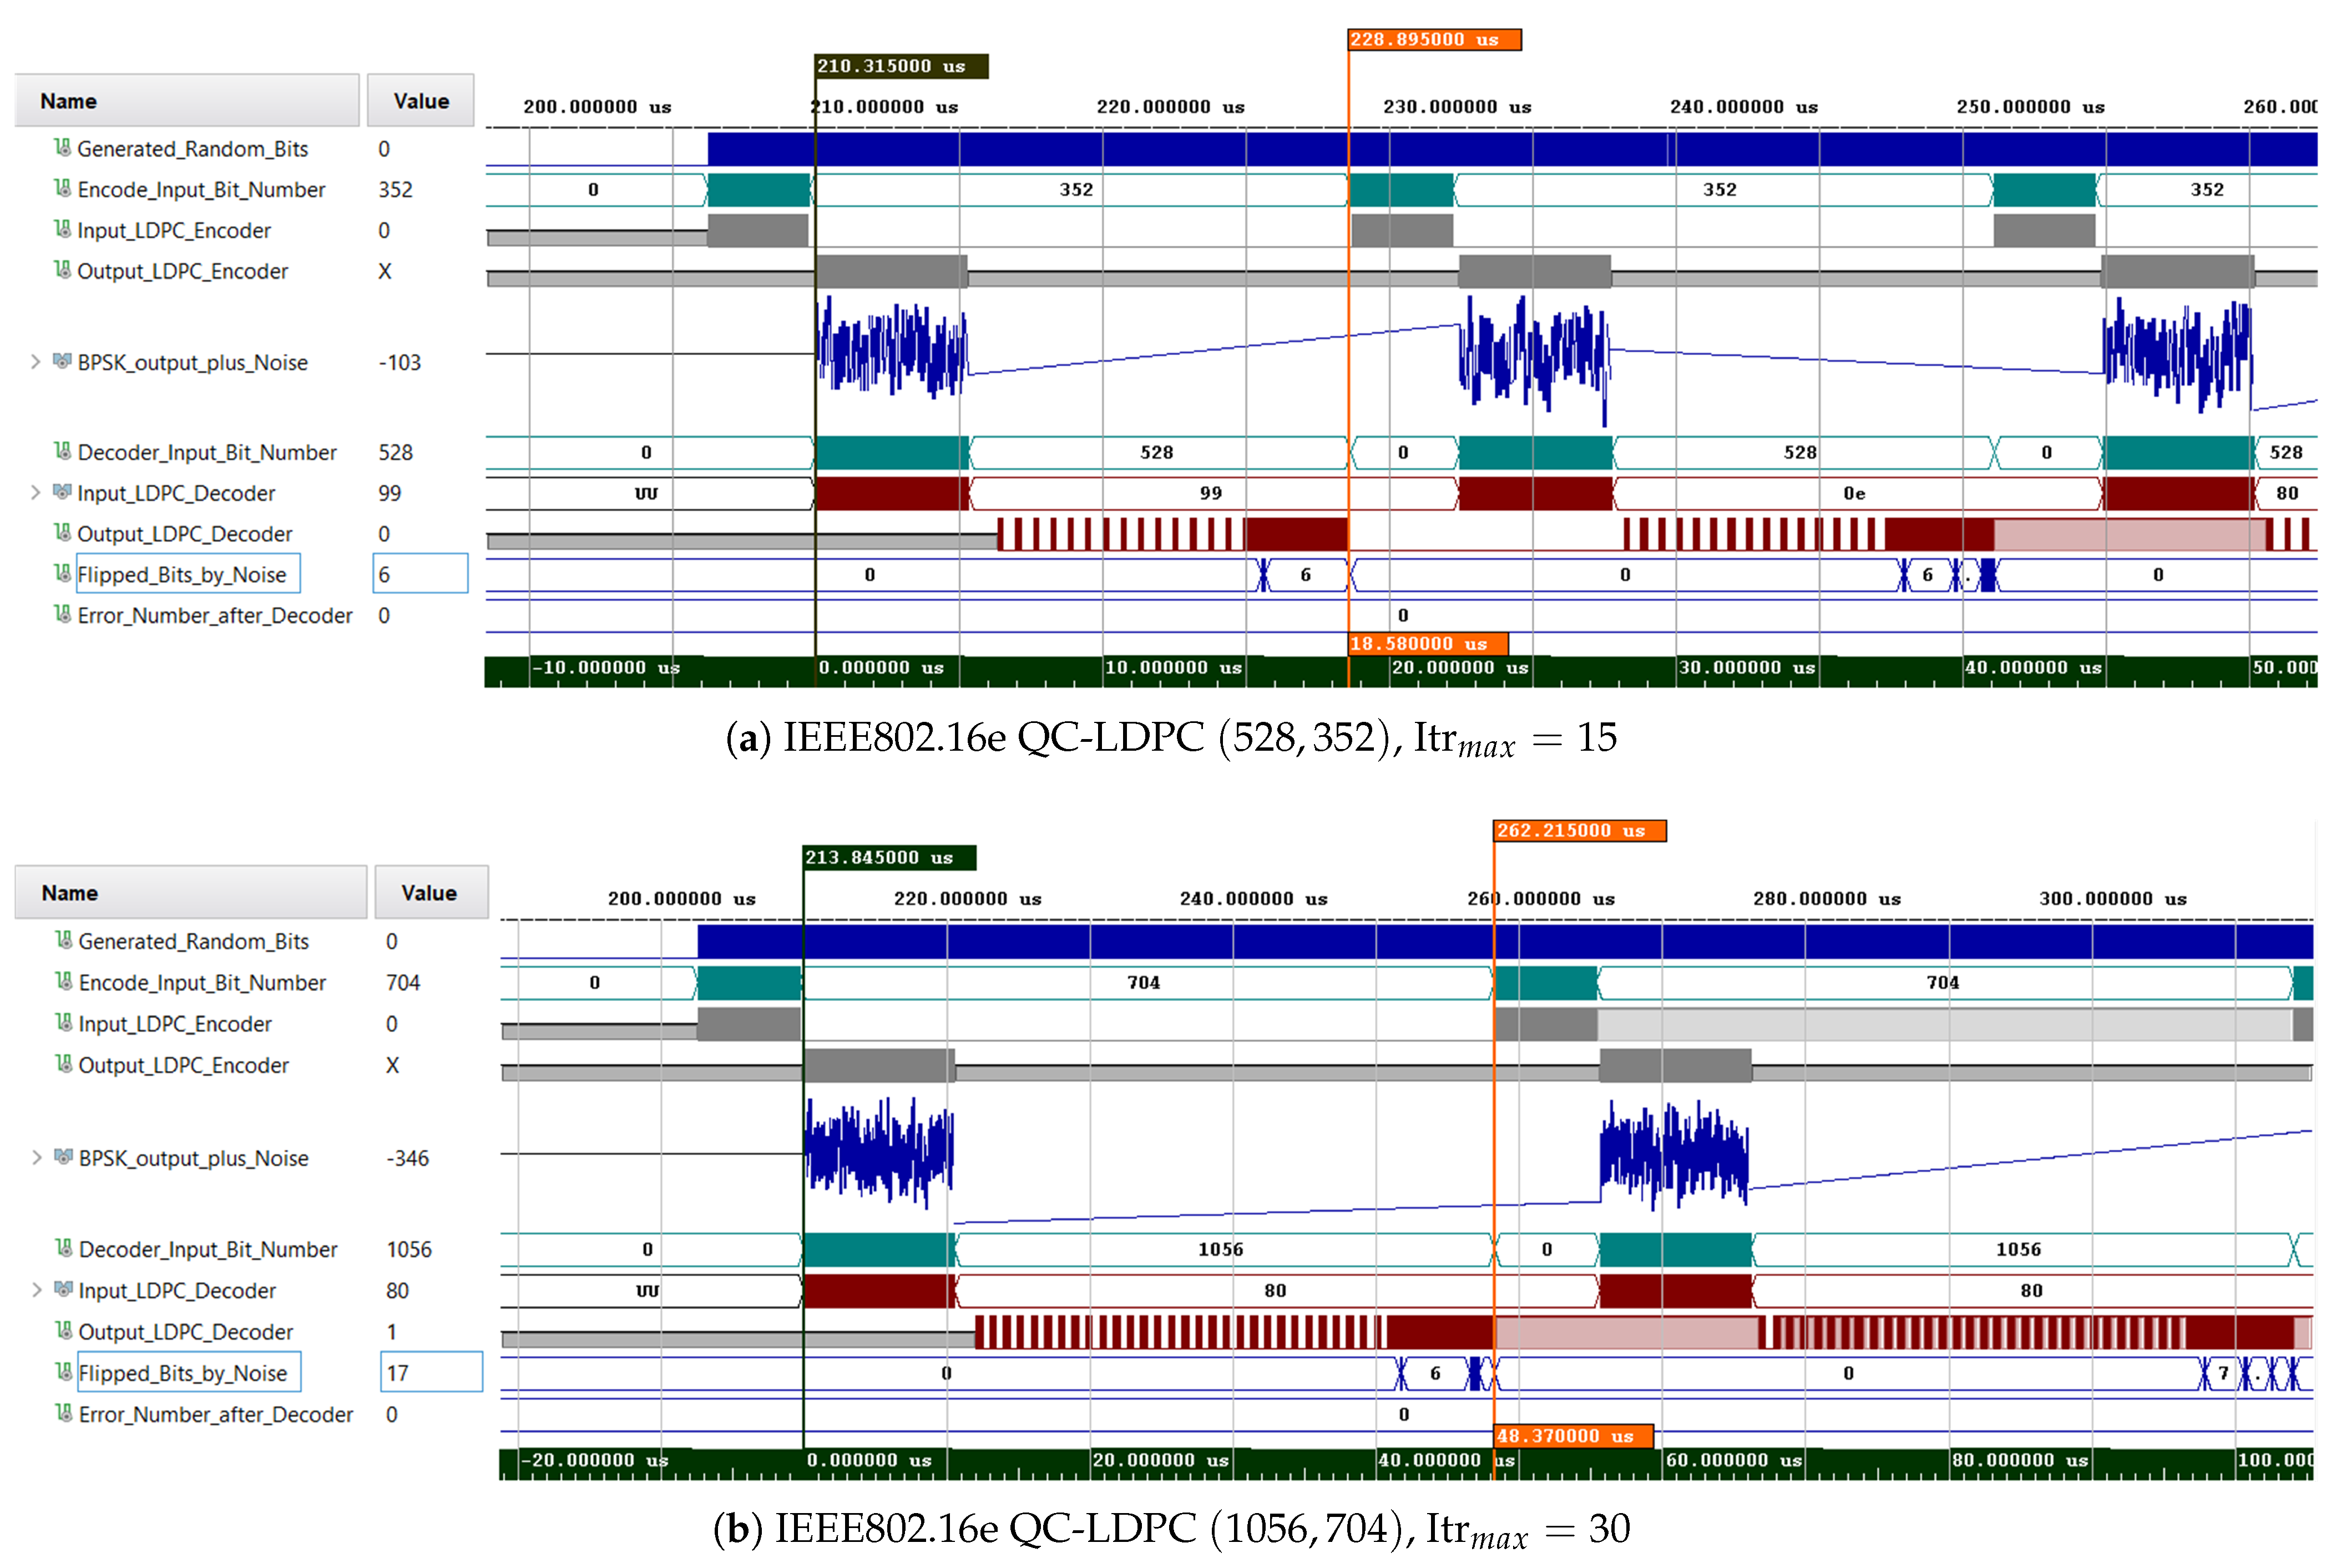Viewport: 2341px width, 1568px height.
Task: Click the Output_LDPC_Encoder signal icon in panel (a)
Action: point(62,271)
